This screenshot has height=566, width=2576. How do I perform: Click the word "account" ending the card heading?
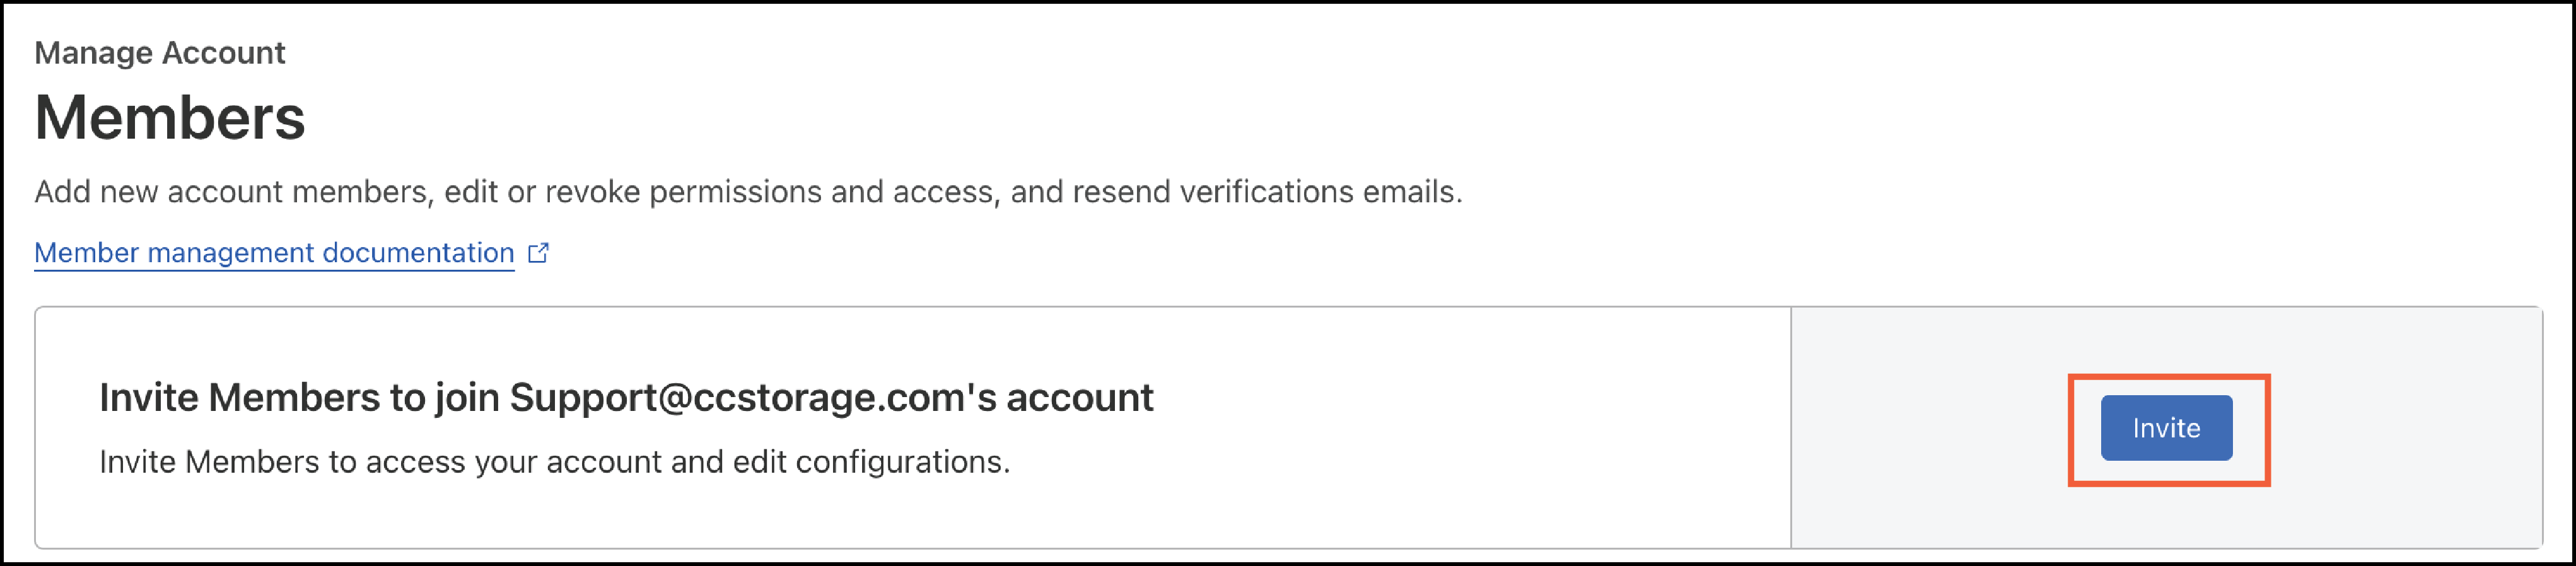pos(1079,398)
